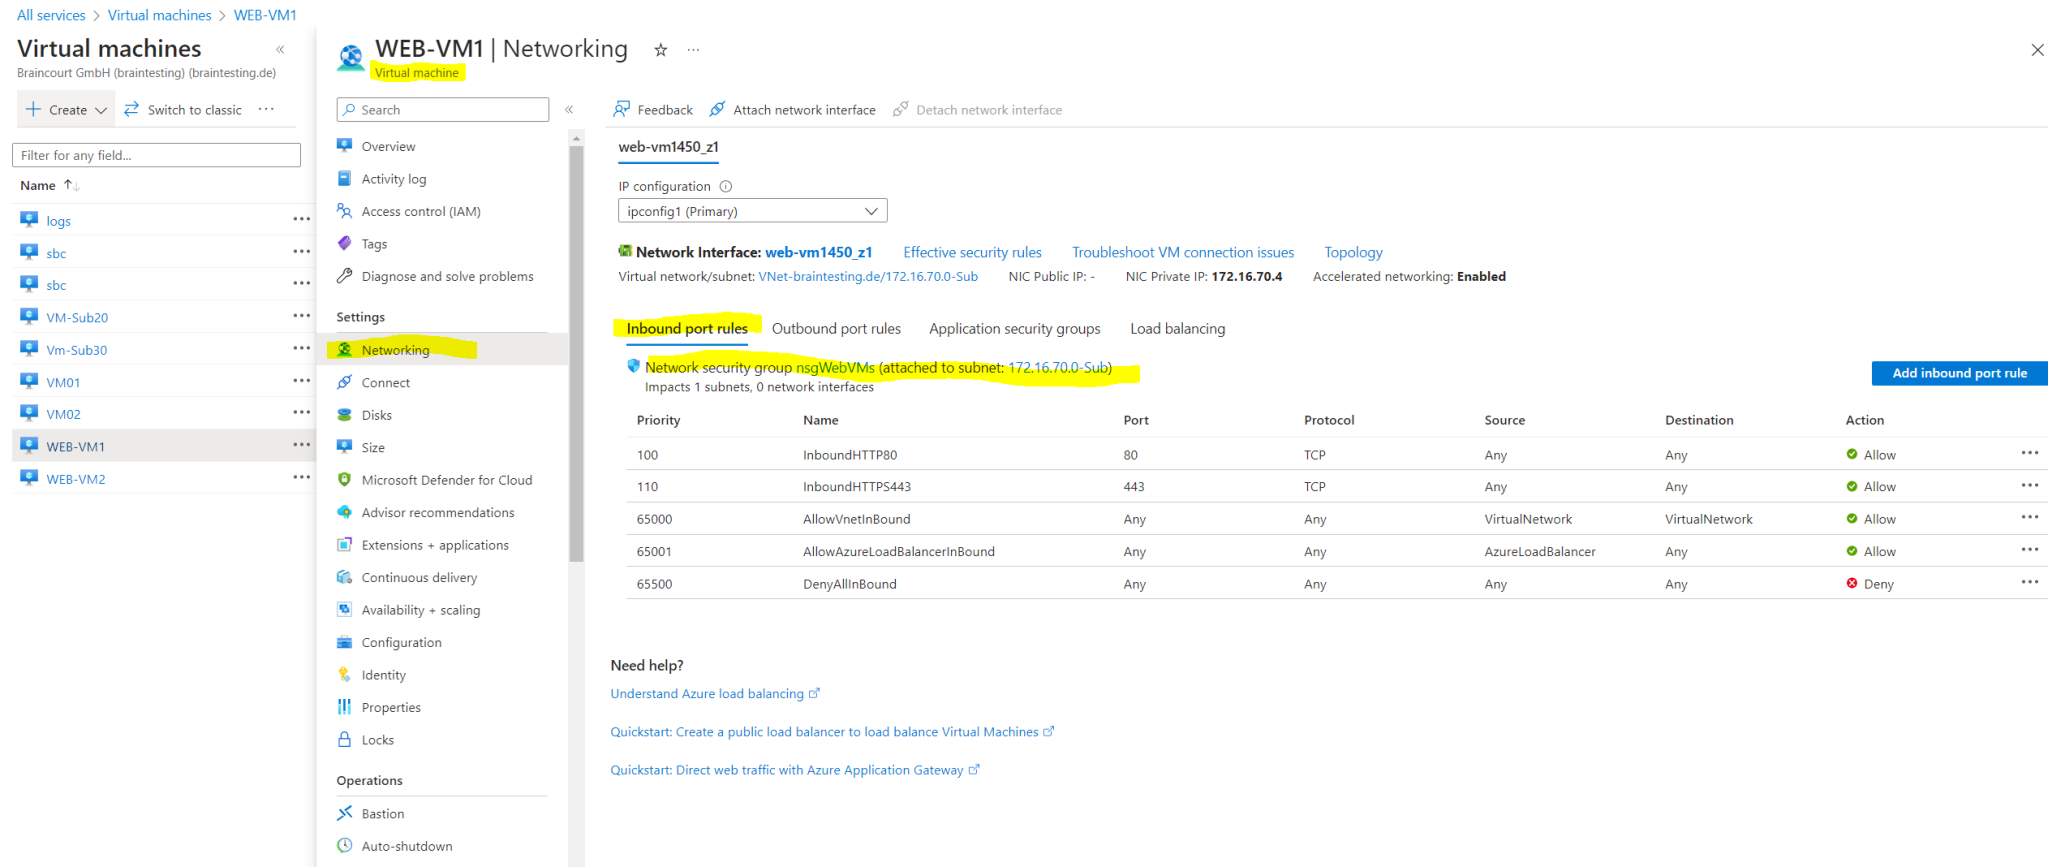
Task: Switch to the Outbound port rules tab
Action: [836, 329]
